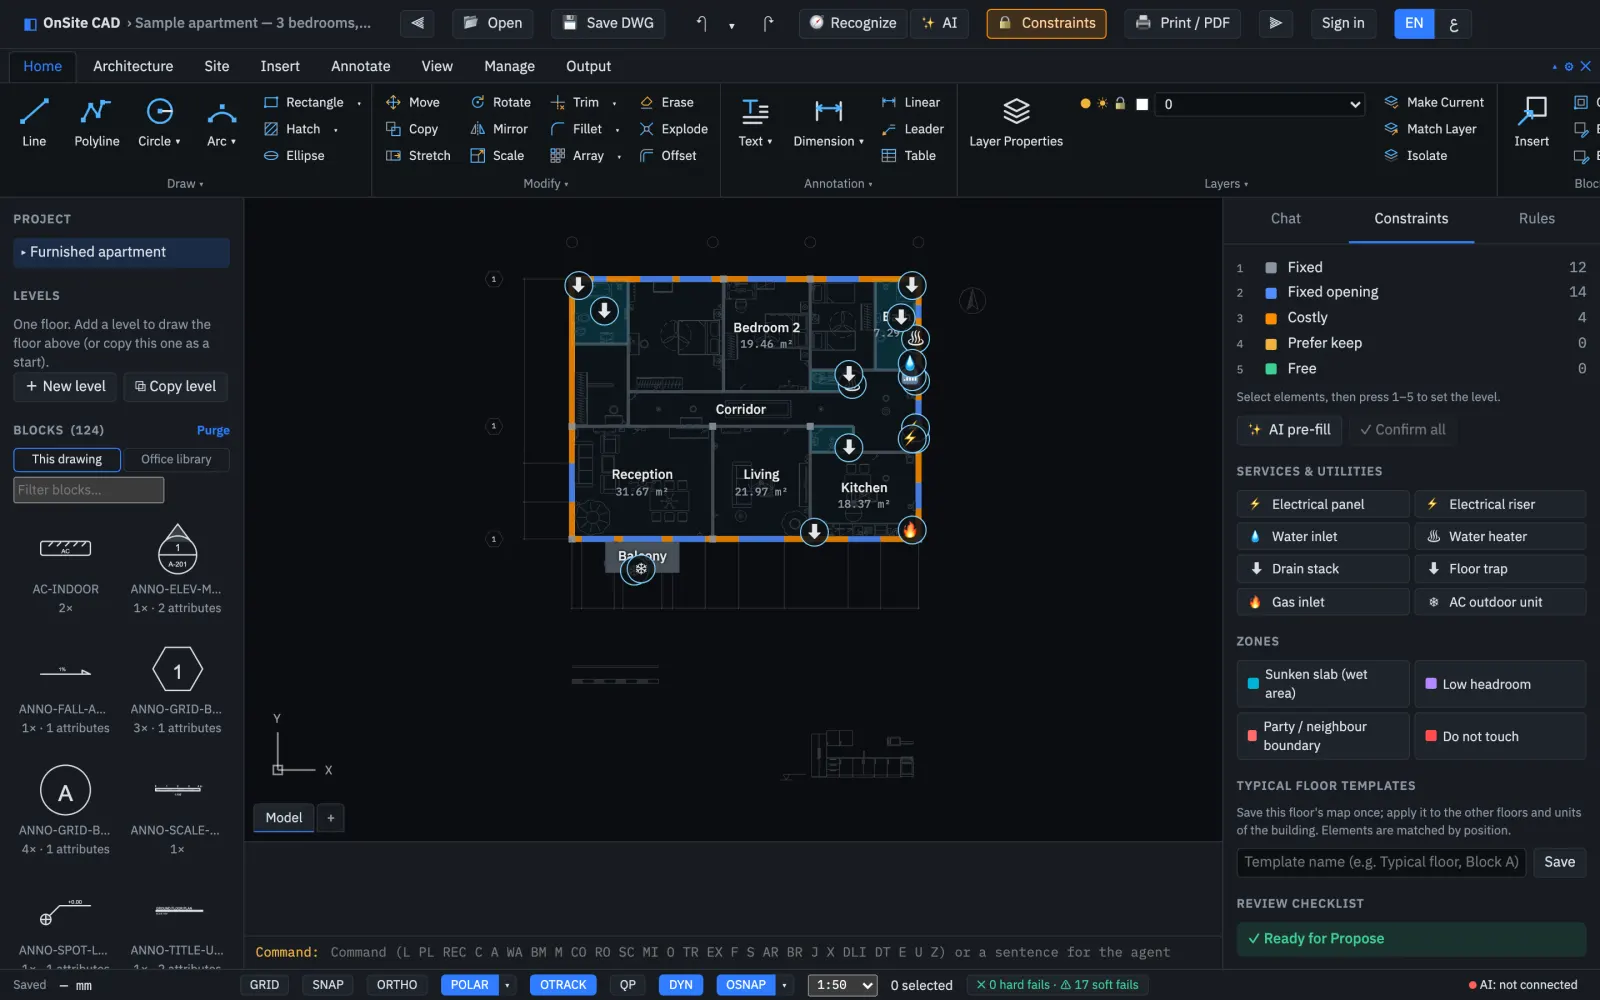The height and width of the screenshot is (1000, 1600).
Task: Choose the Stretch tool
Action: [418, 156]
